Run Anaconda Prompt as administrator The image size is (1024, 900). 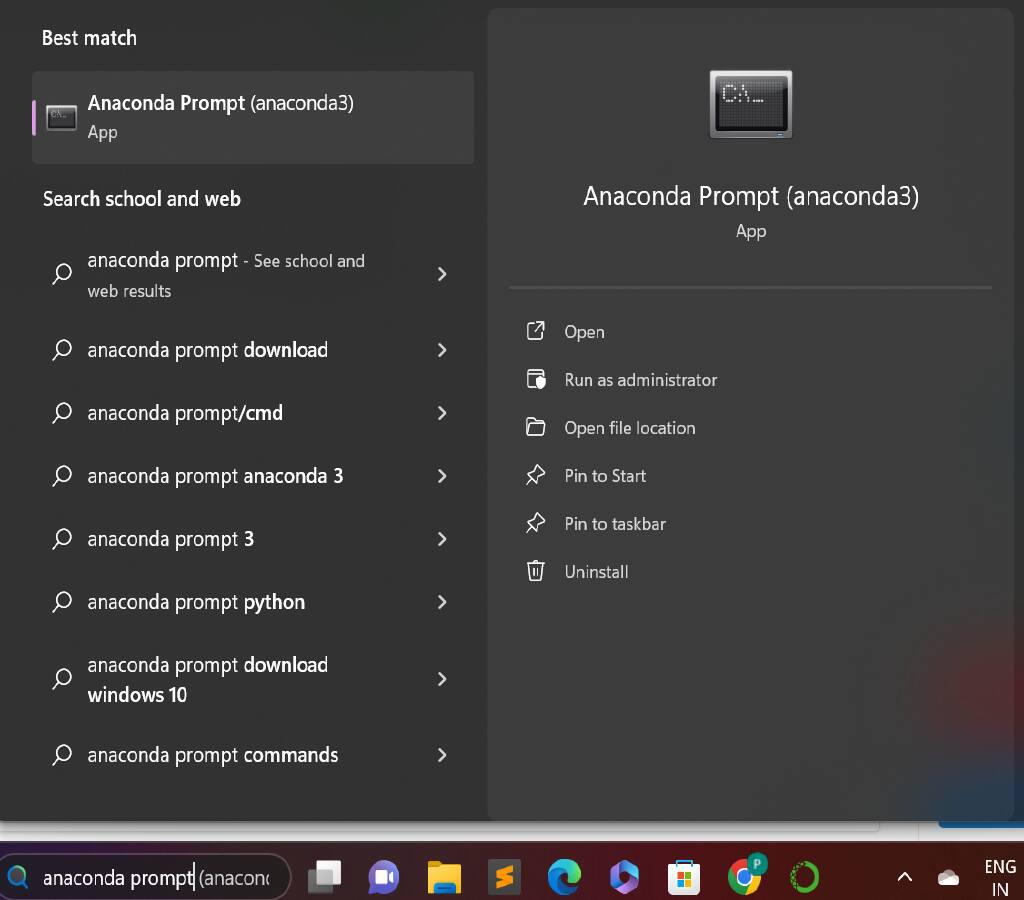tap(640, 380)
